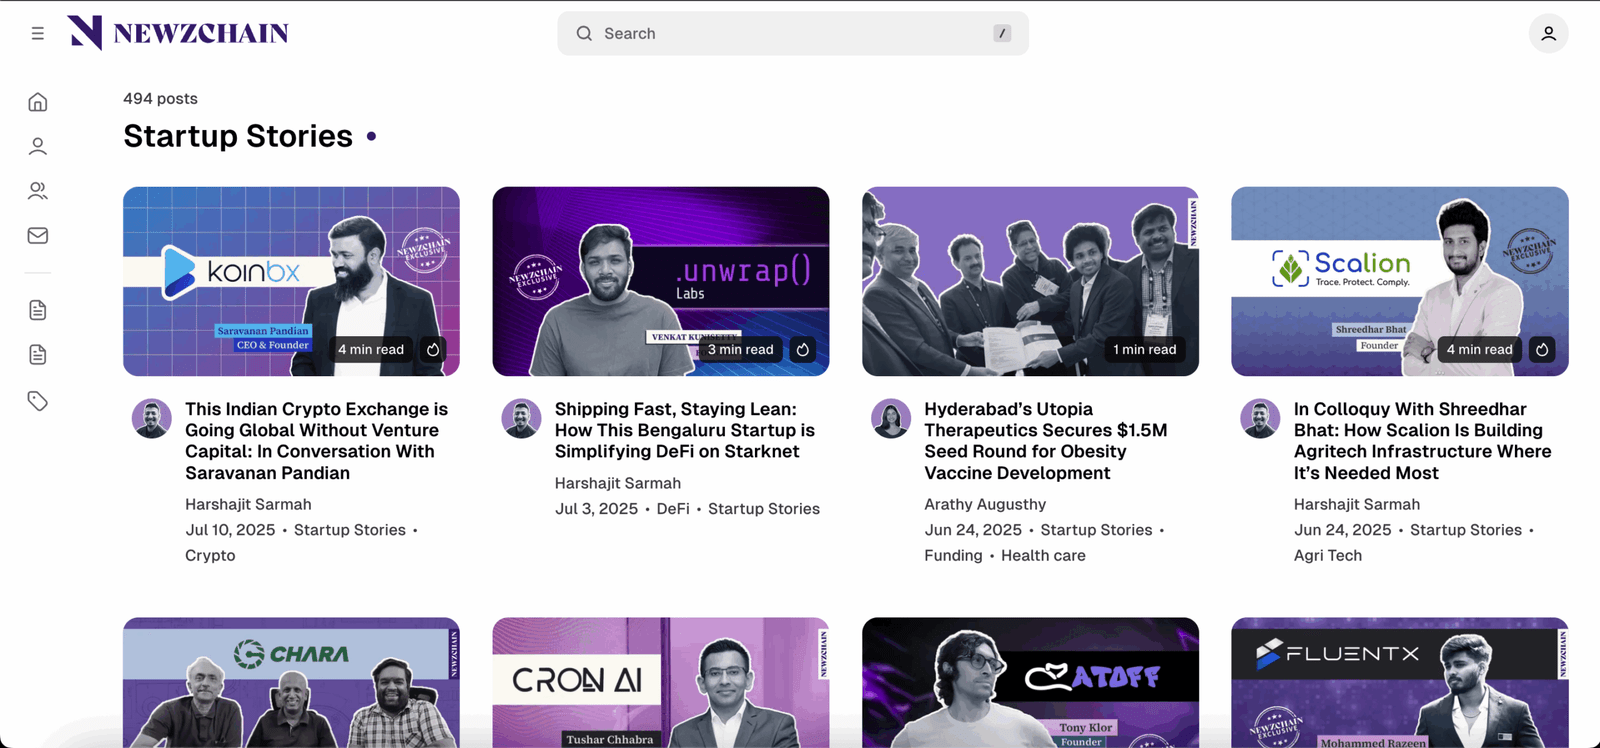Click '3 min read' badge on unwrap() thumbnail
The image size is (1600, 748).
point(741,350)
